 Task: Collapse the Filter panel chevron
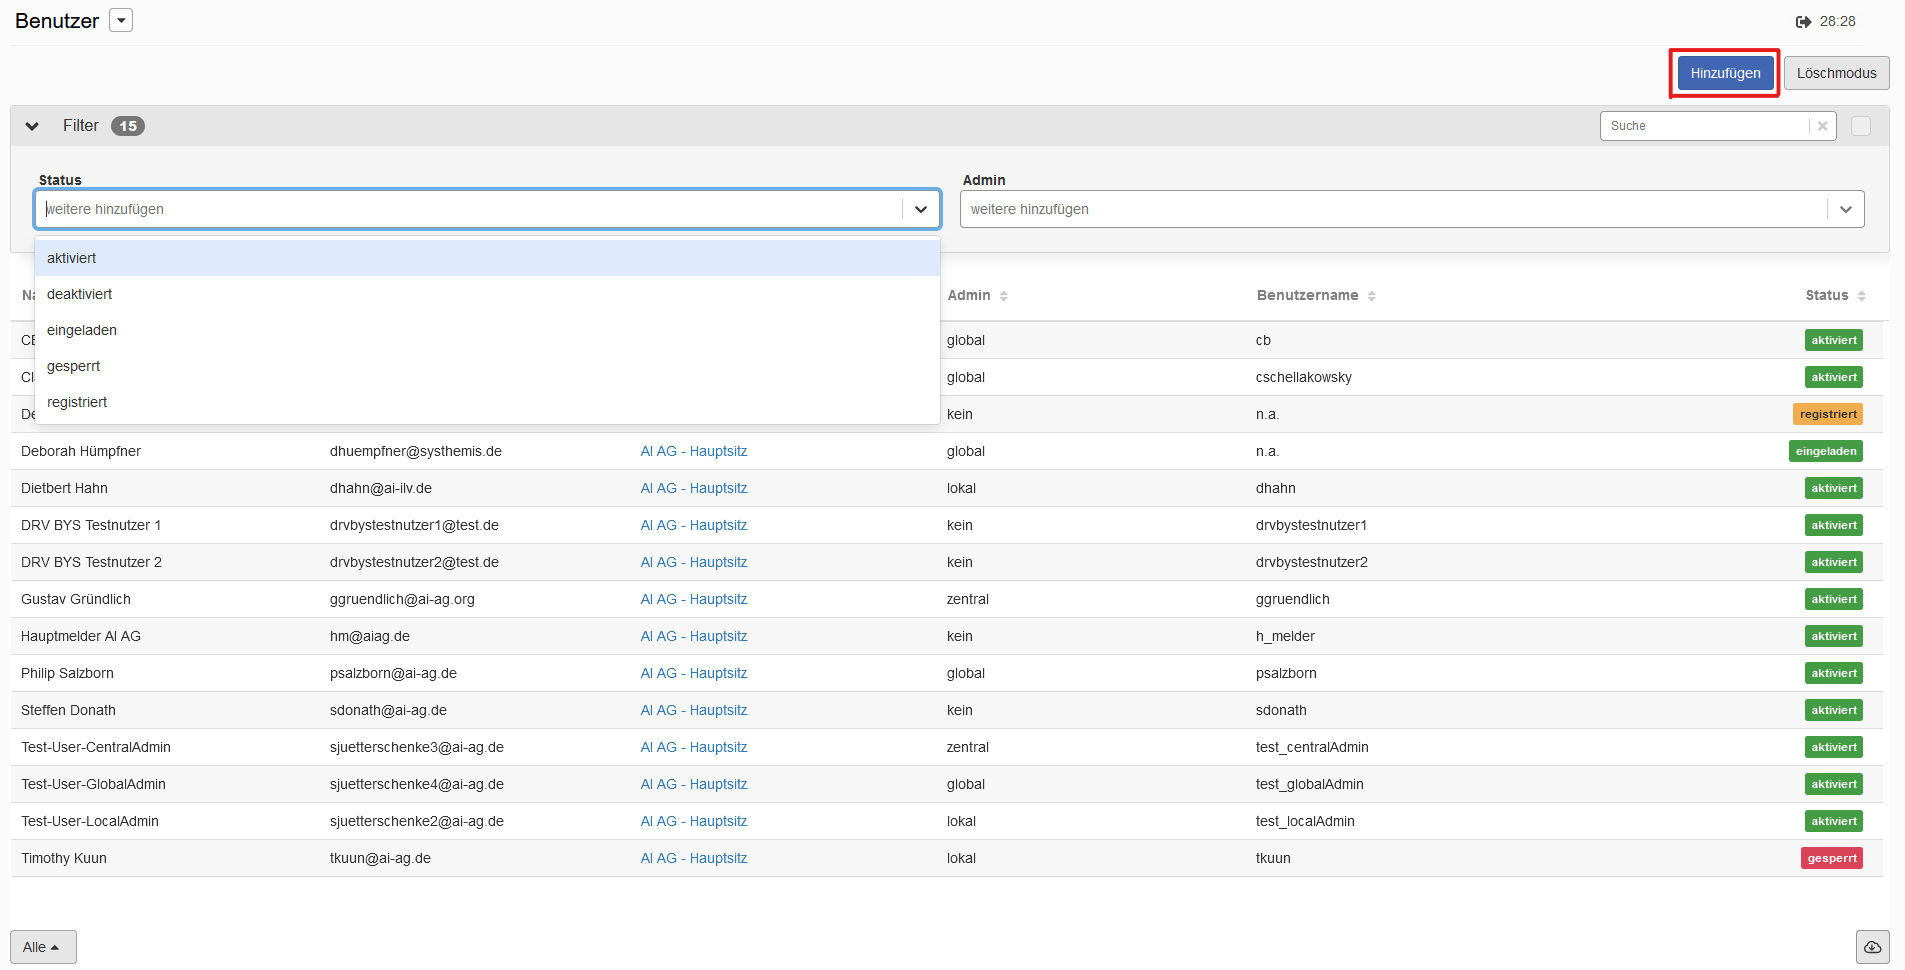click(x=32, y=126)
